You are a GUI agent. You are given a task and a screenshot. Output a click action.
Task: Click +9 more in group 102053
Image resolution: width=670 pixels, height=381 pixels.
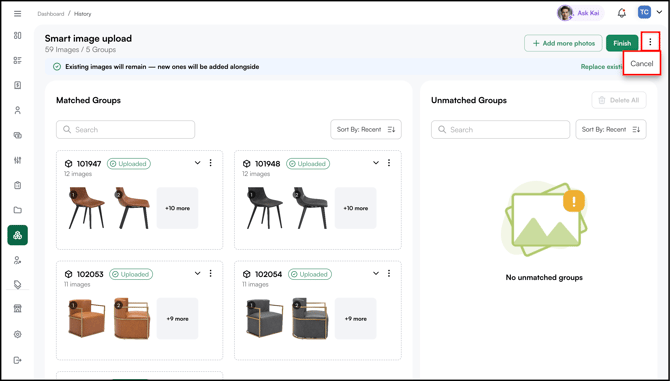pos(177,319)
